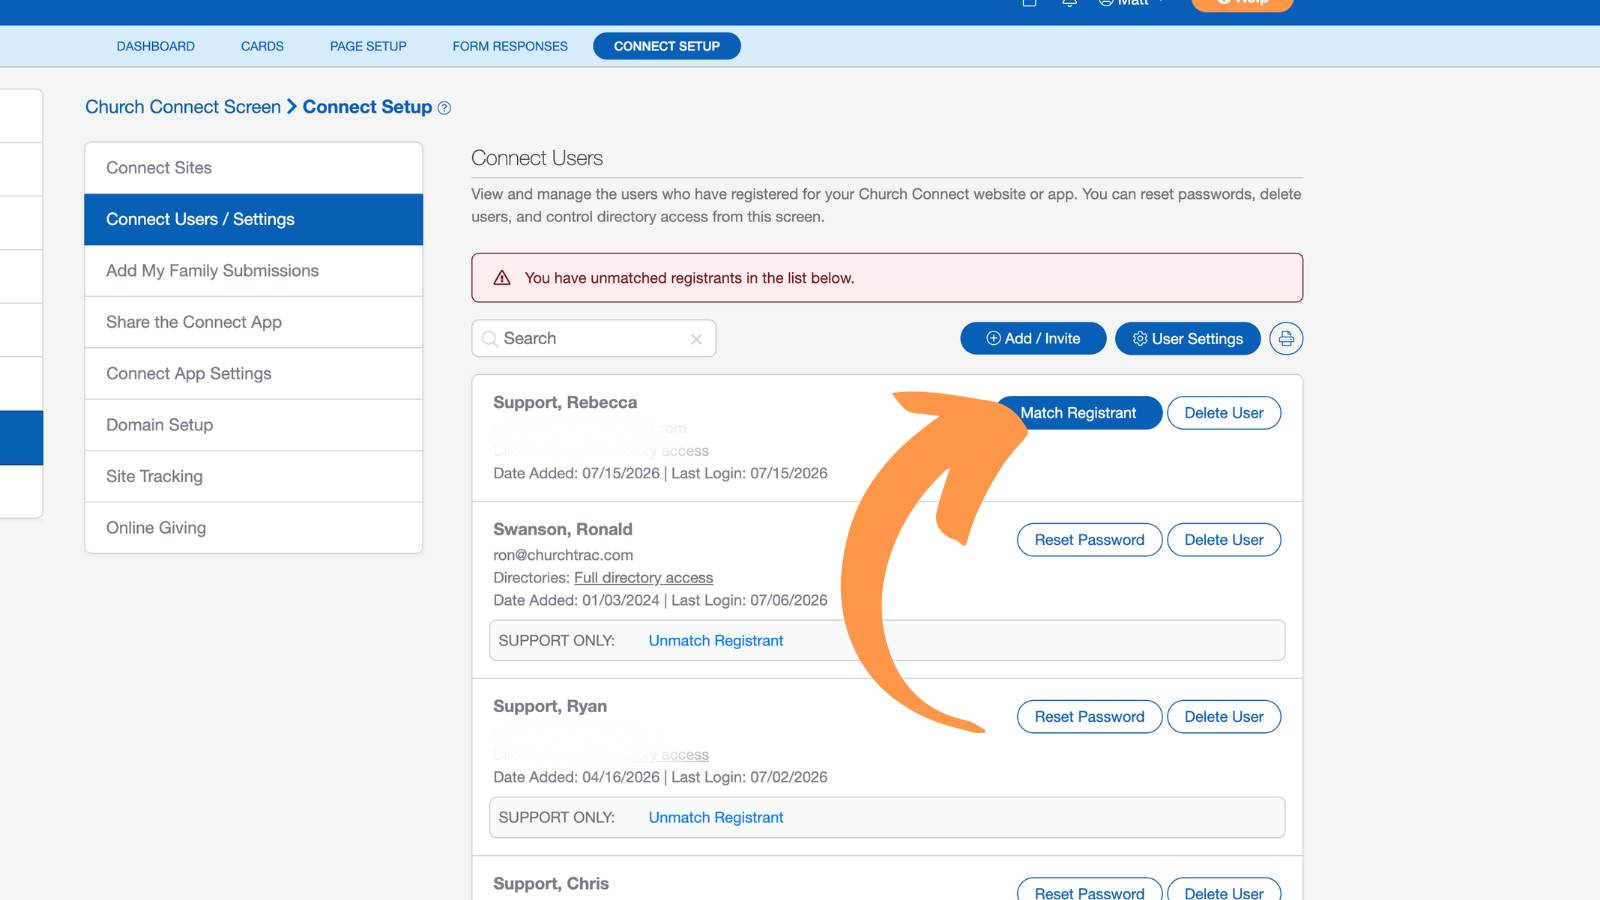This screenshot has width=1600, height=900.
Task: Open the Form Responses tab
Action: point(510,46)
